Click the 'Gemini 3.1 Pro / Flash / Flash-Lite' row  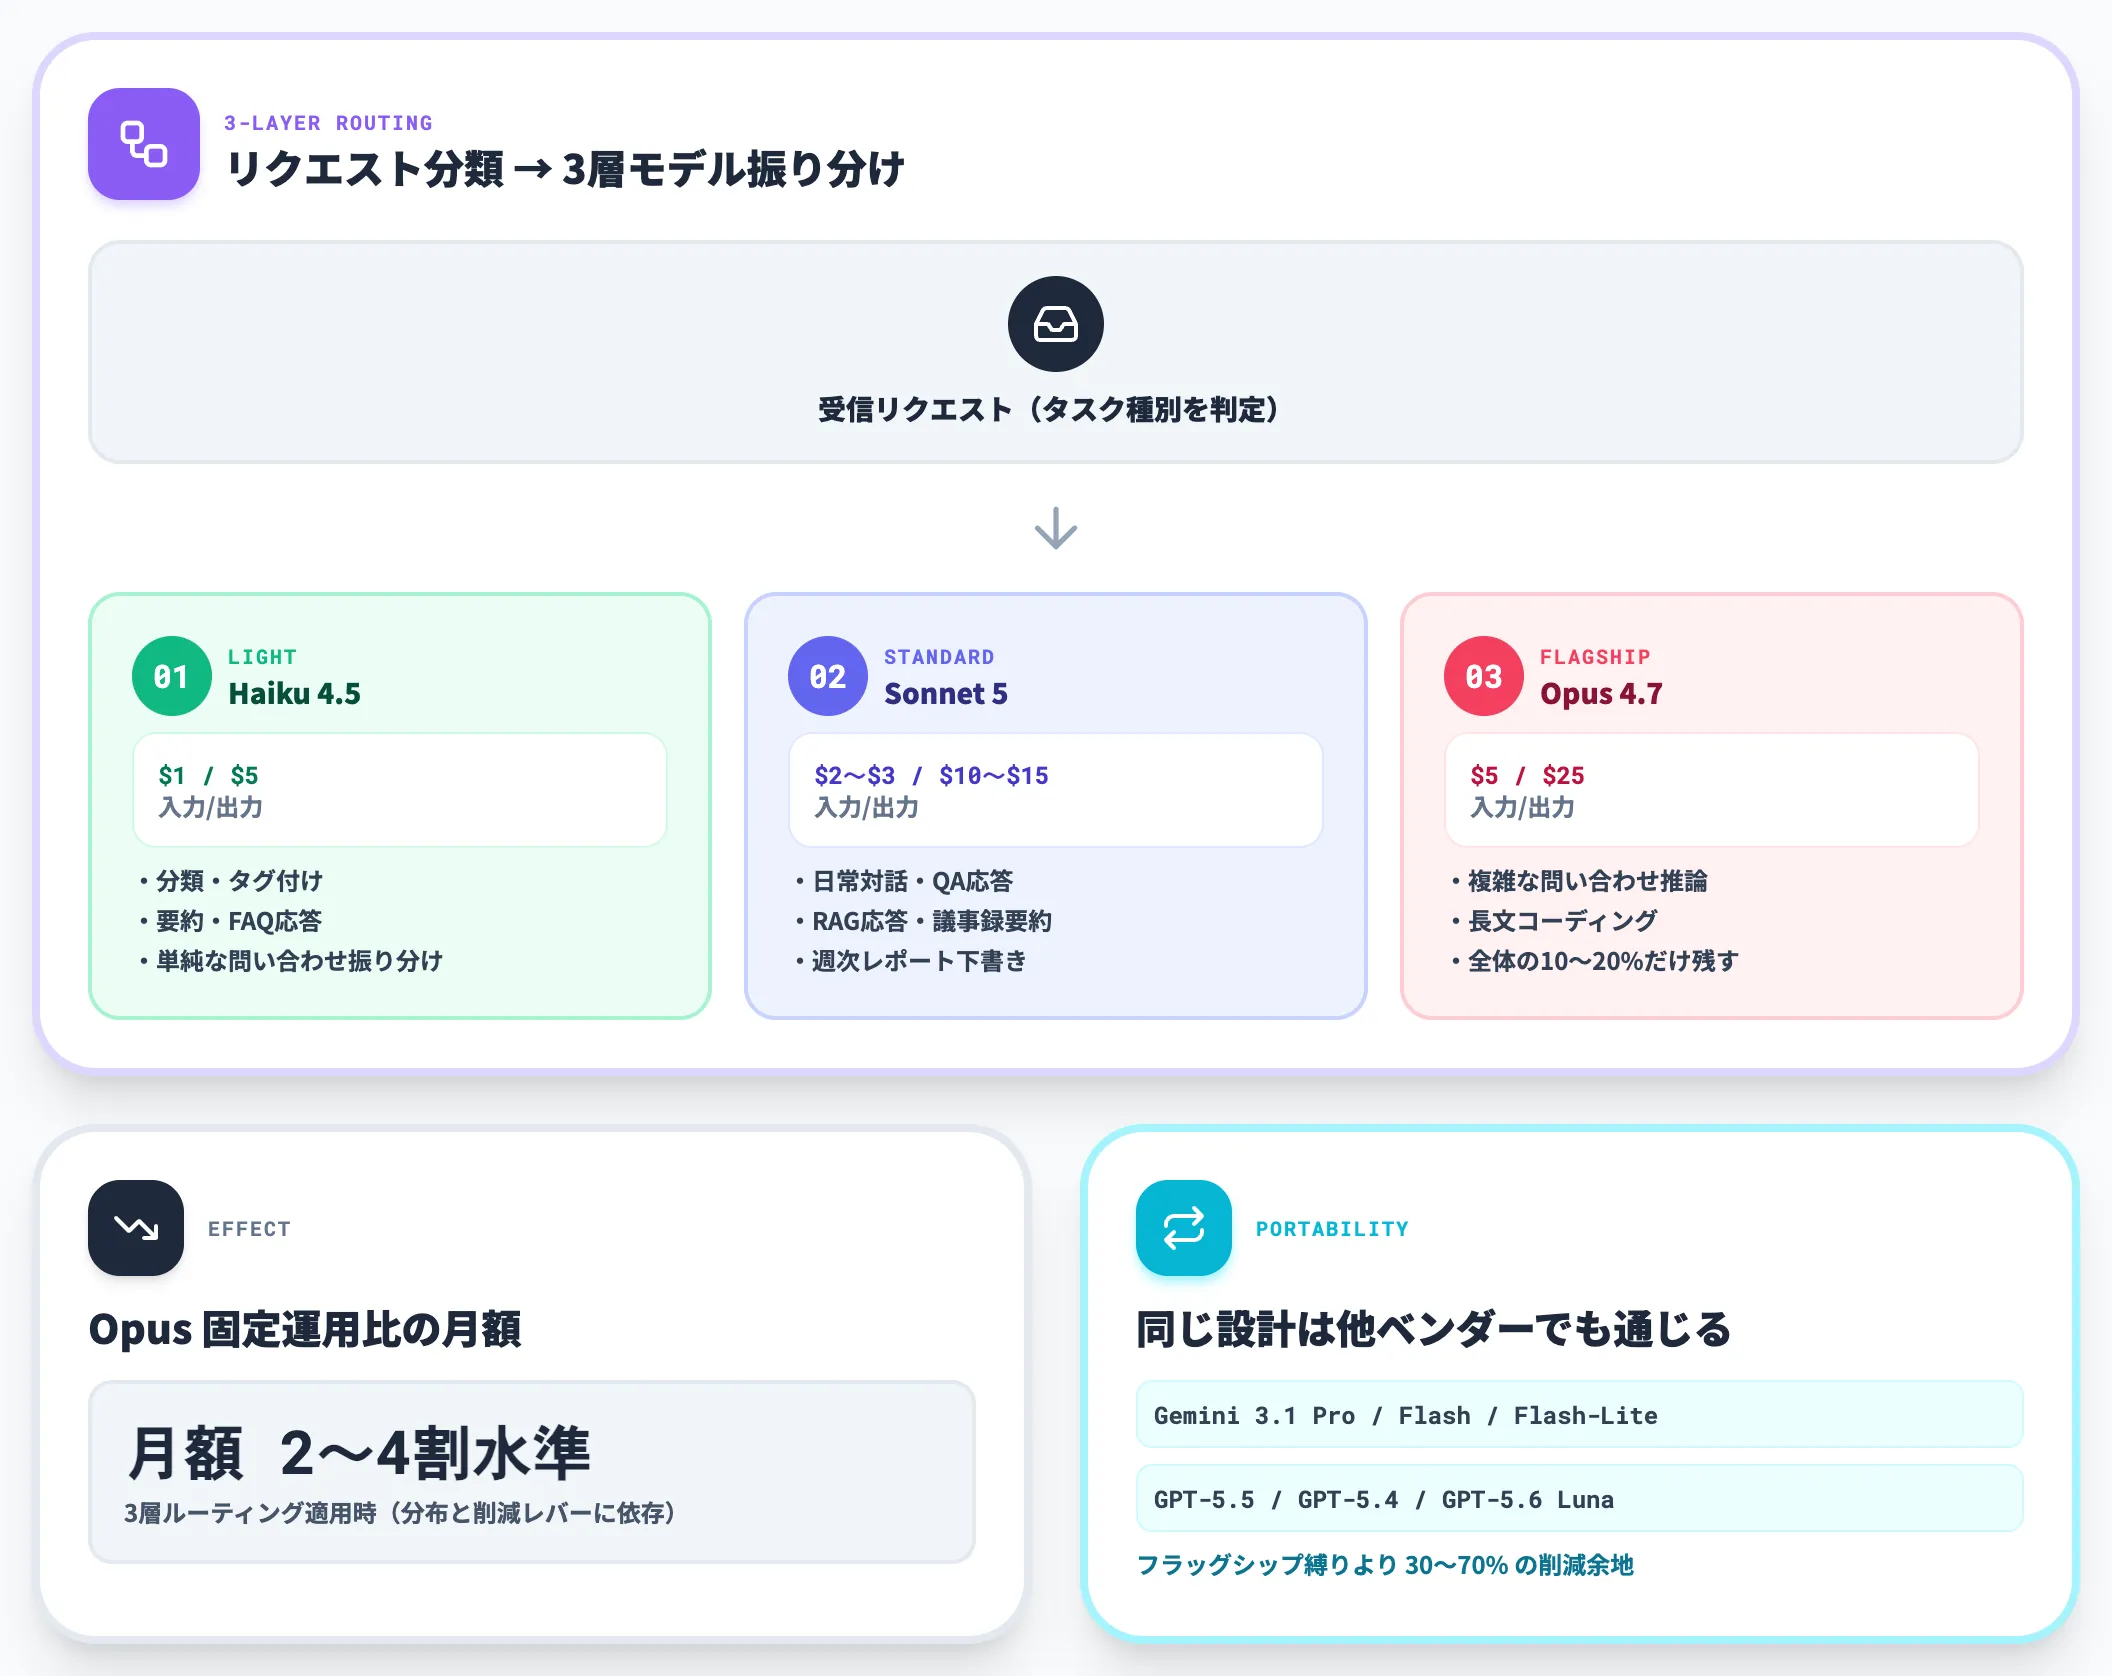tap(1580, 1415)
